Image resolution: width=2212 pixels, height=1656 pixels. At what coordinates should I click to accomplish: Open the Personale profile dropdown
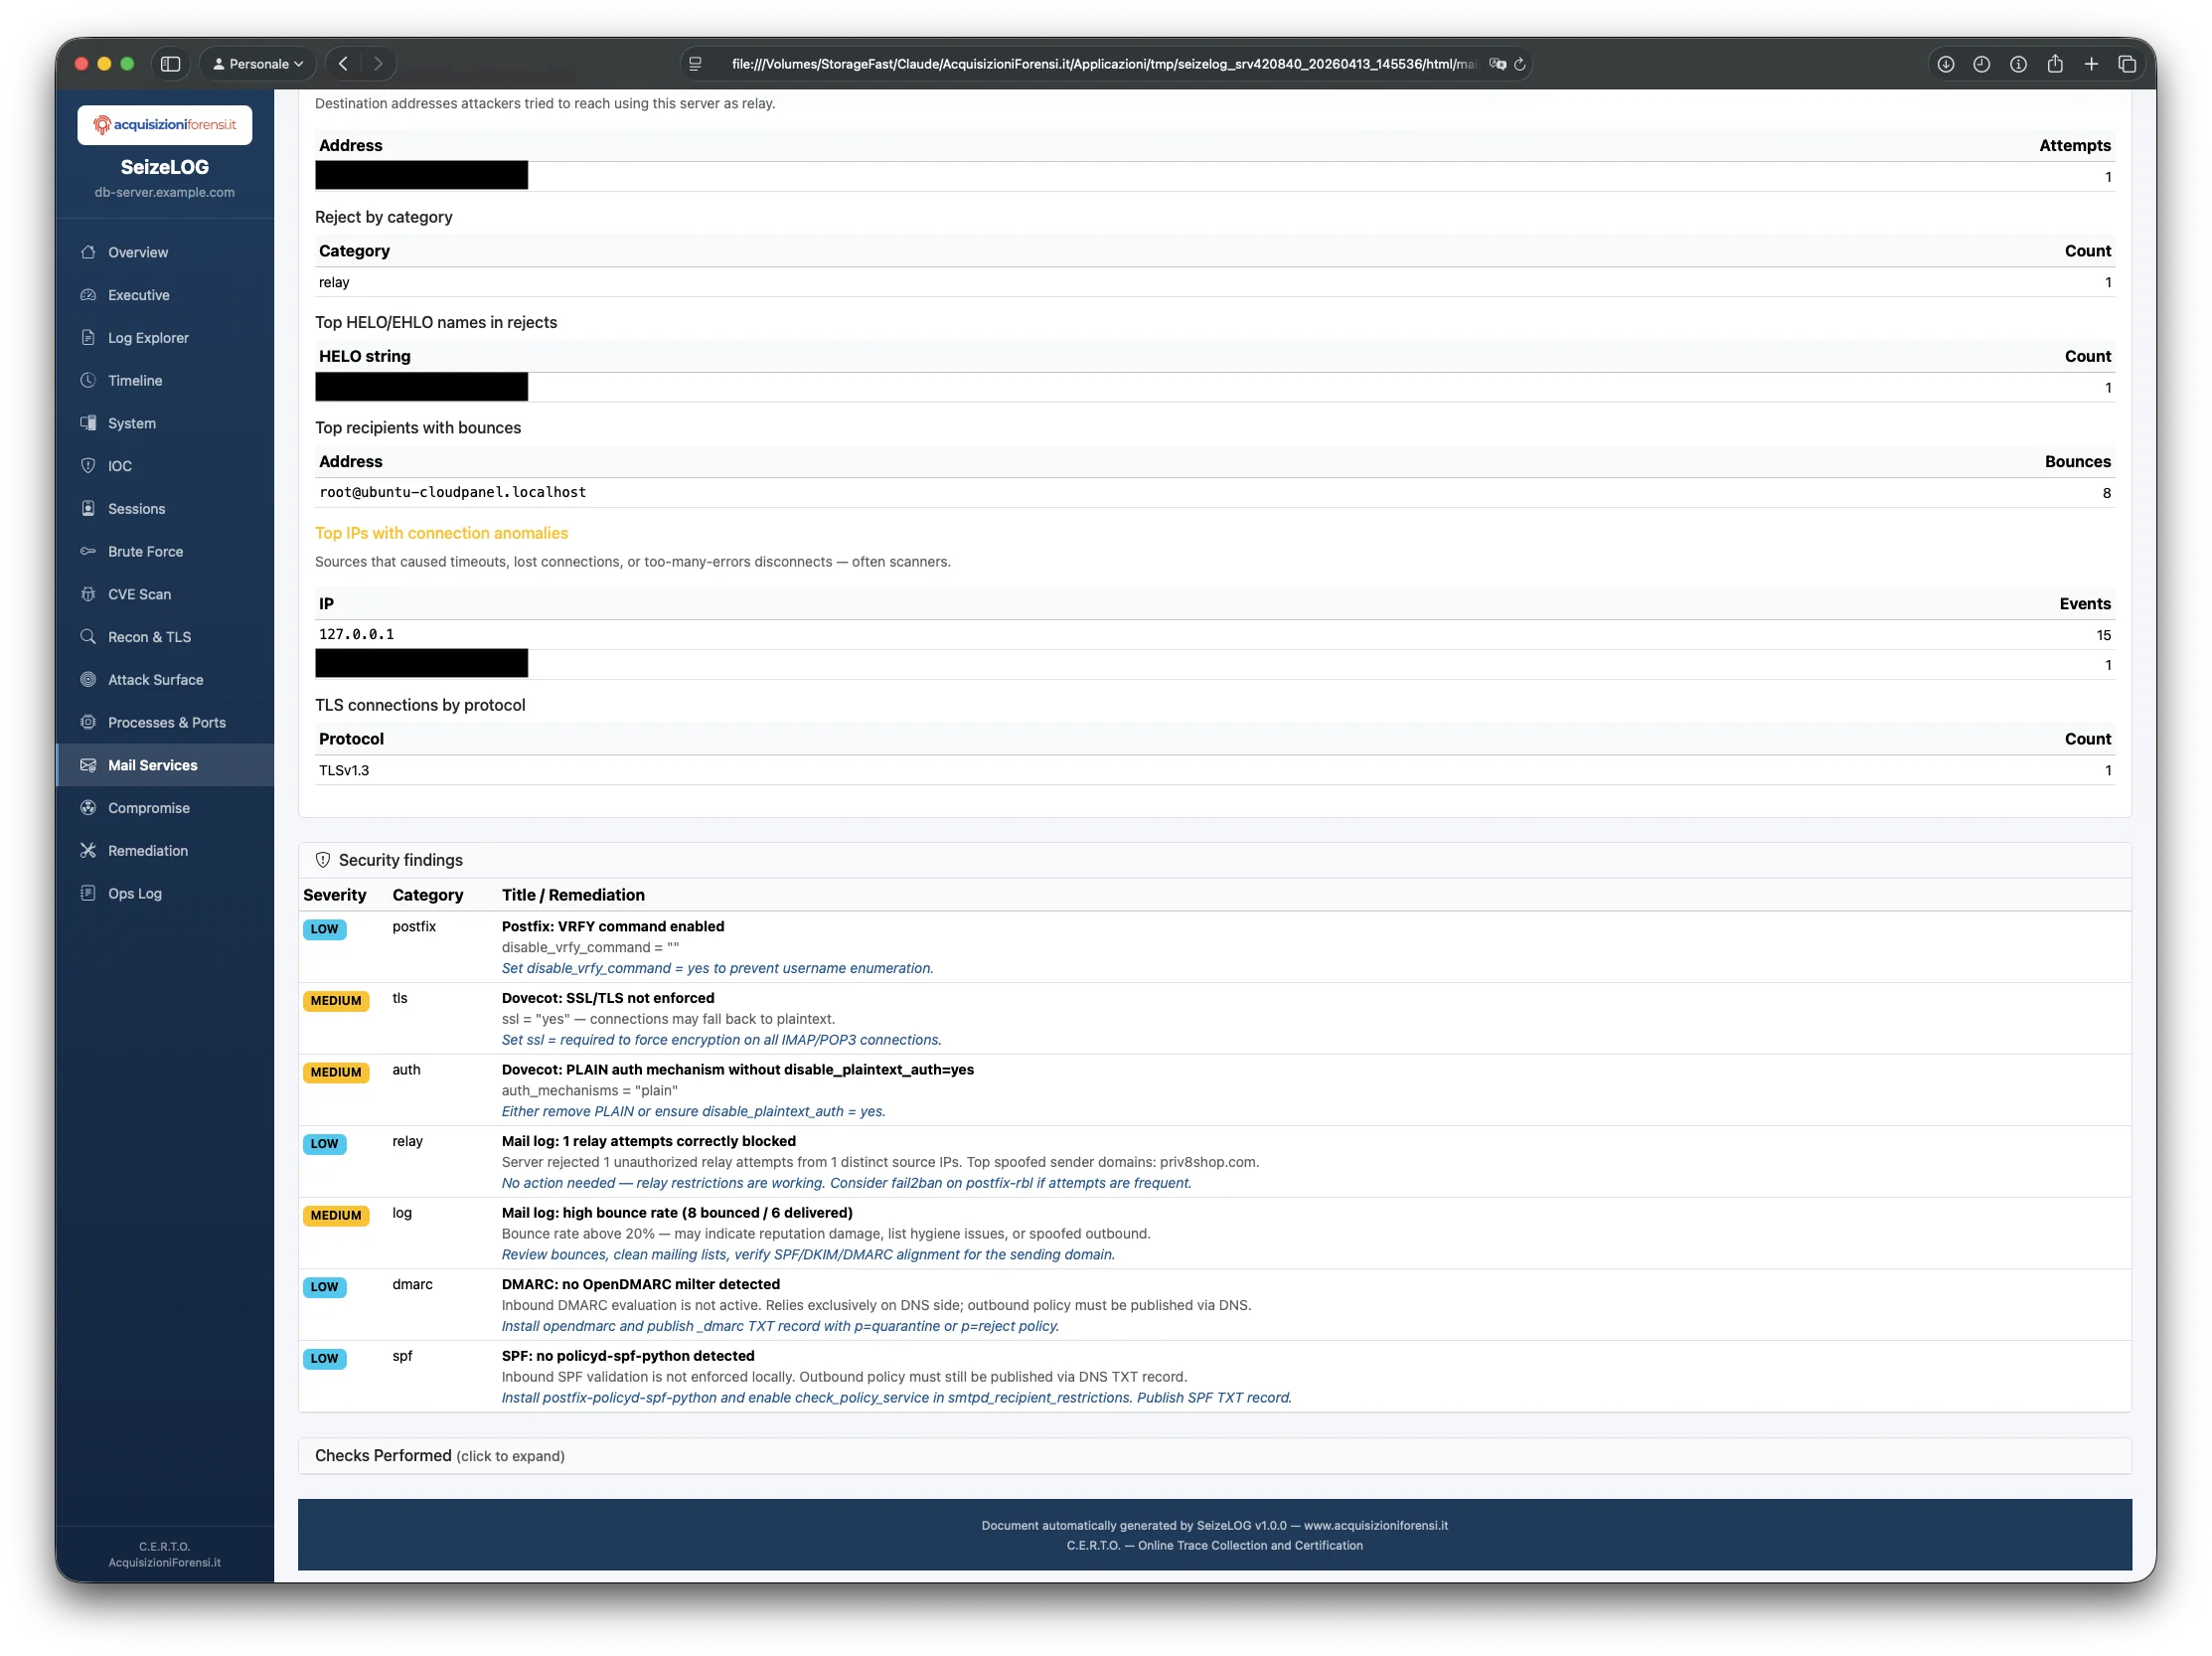(x=256, y=63)
